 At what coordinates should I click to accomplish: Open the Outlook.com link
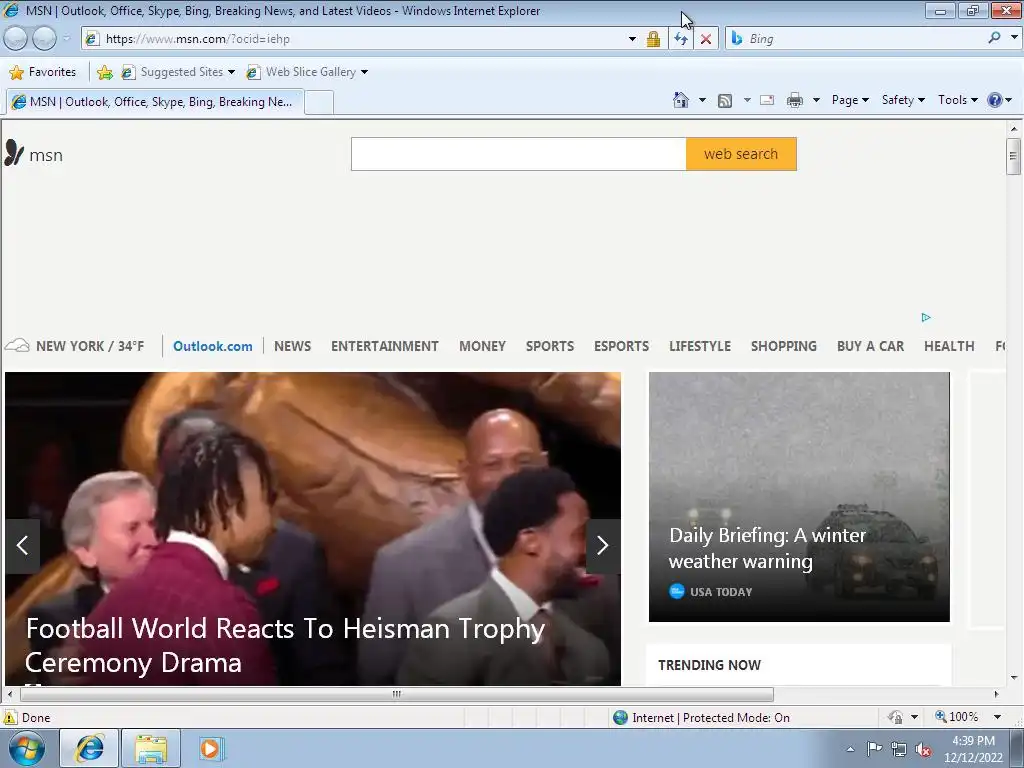click(x=212, y=346)
